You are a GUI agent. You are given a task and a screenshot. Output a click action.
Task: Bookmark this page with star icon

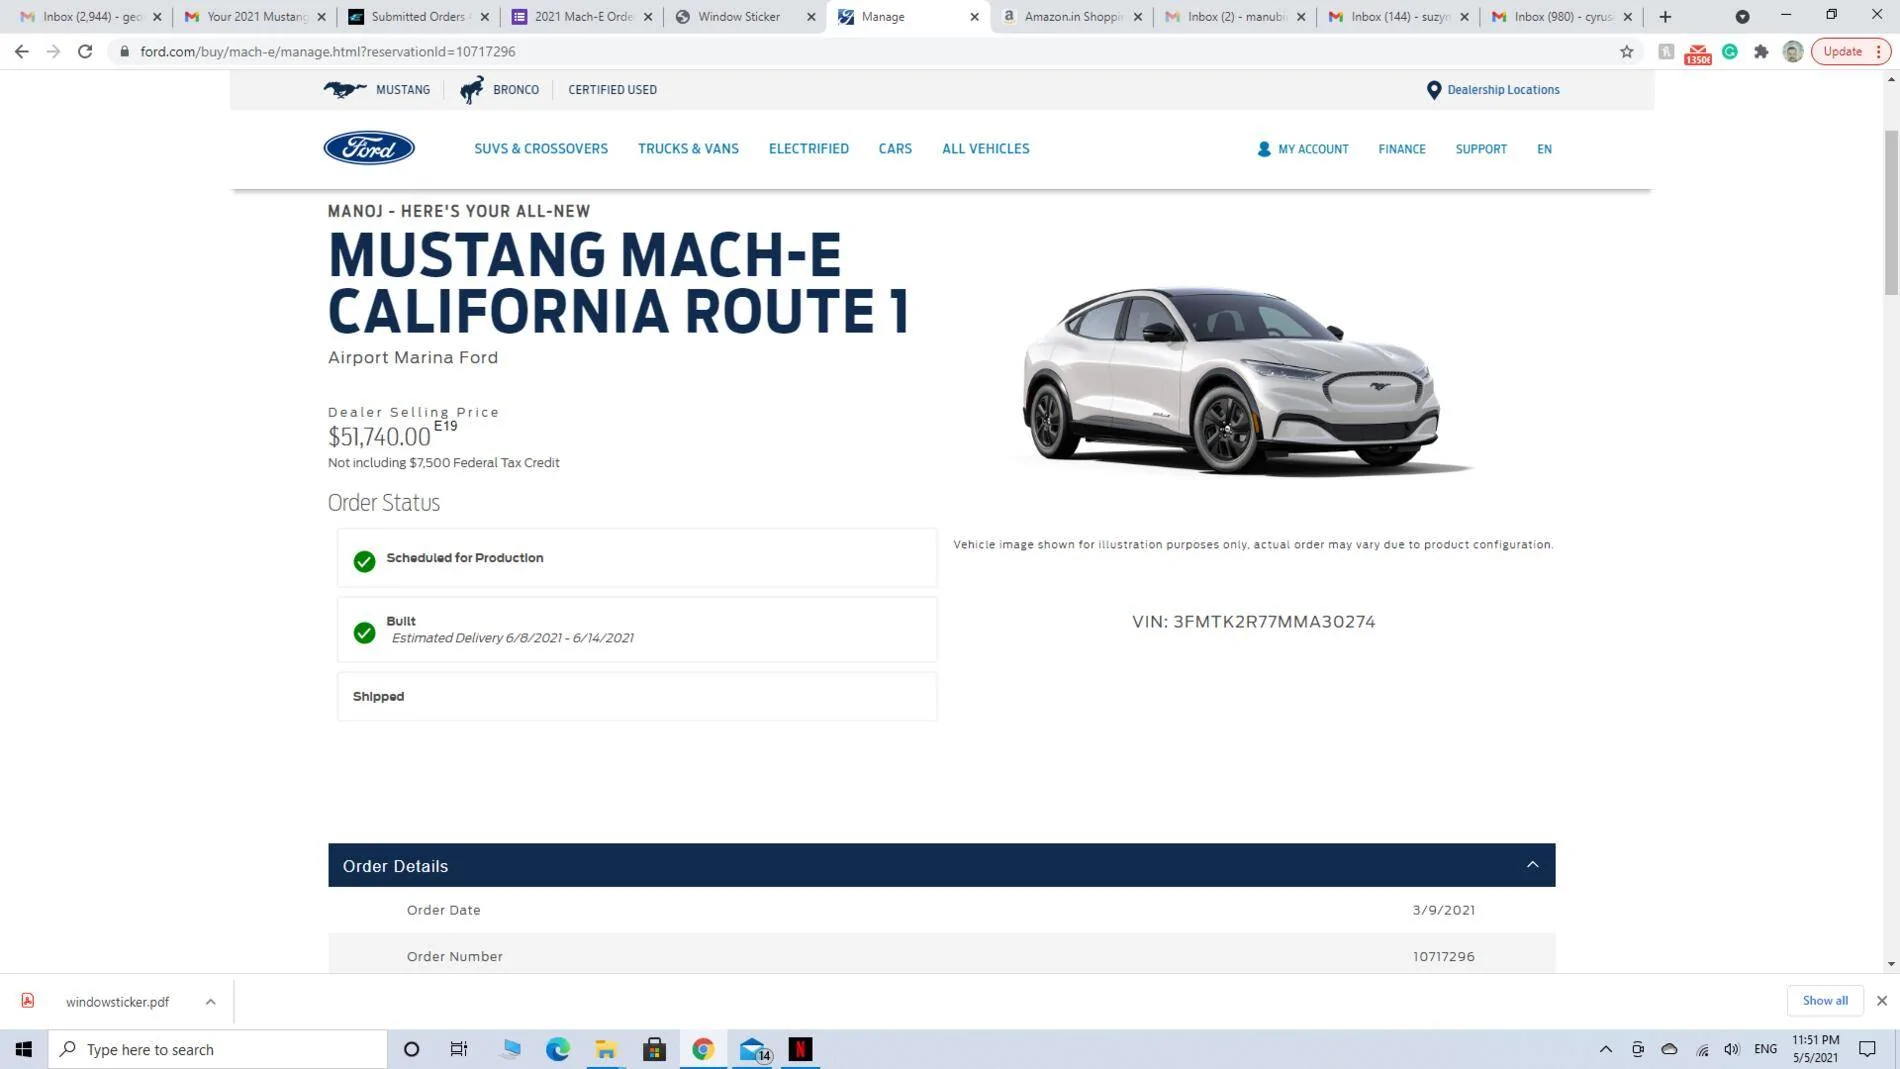1626,51
